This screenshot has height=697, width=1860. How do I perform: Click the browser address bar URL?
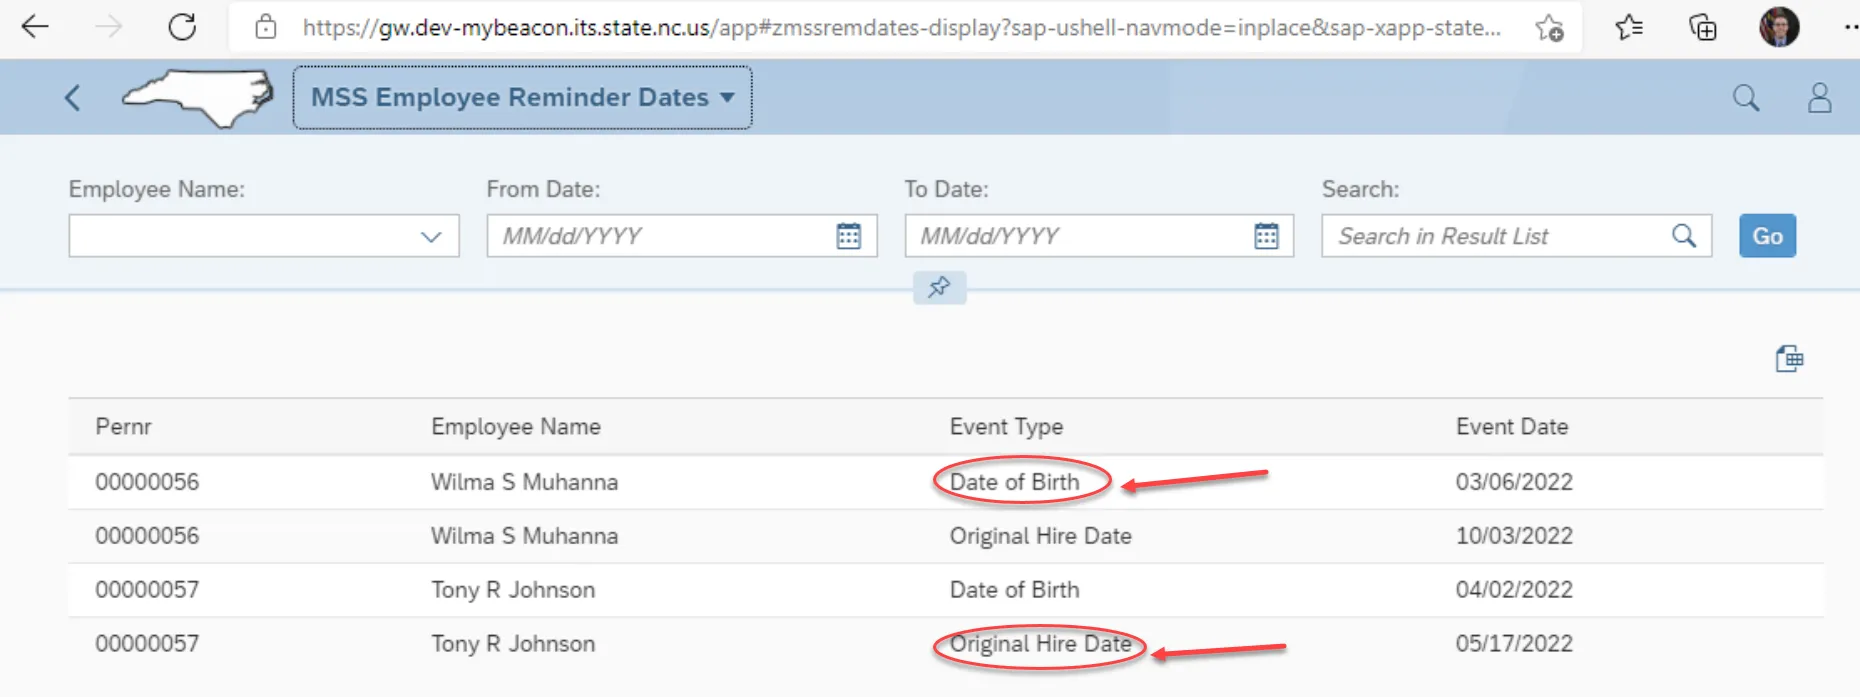[900, 28]
